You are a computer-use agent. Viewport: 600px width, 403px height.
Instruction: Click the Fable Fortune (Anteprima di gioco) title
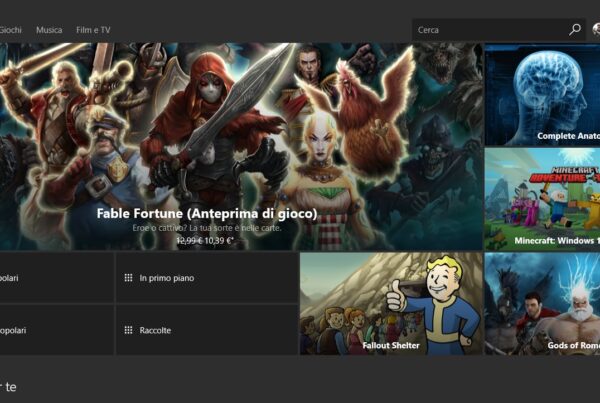[x=207, y=213]
